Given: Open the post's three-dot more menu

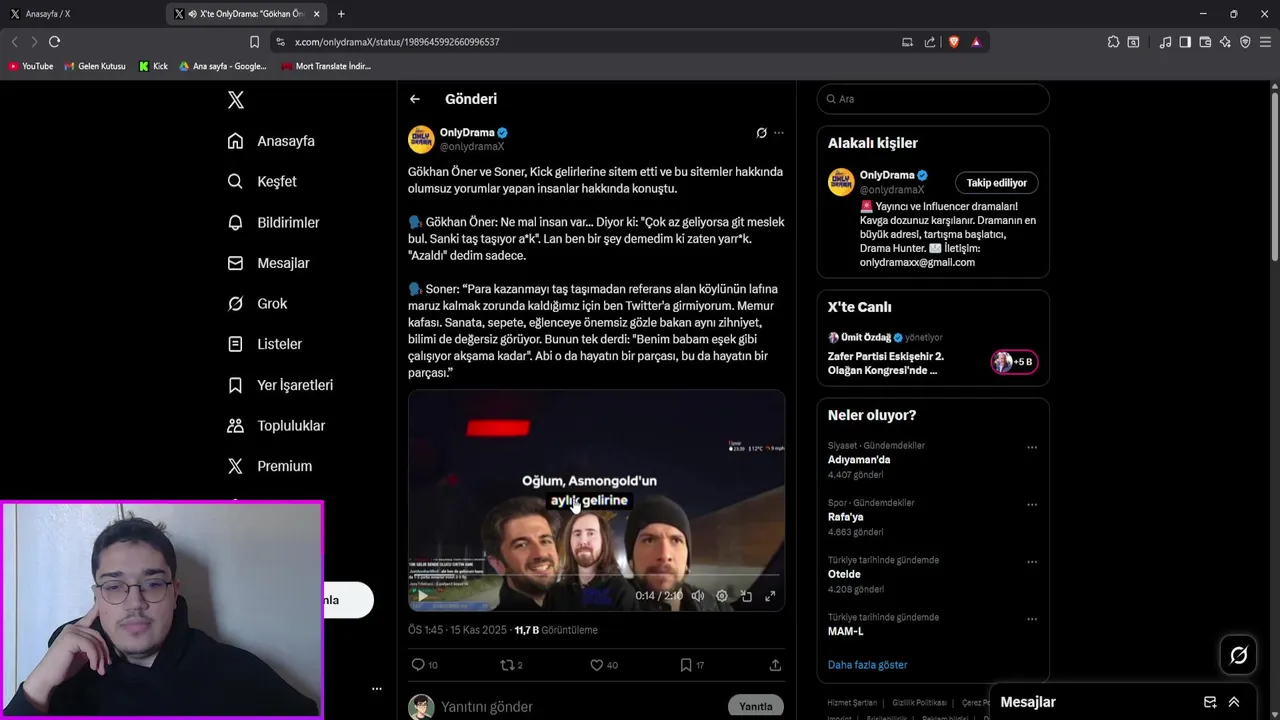Looking at the screenshot, I should click(779, 133).
